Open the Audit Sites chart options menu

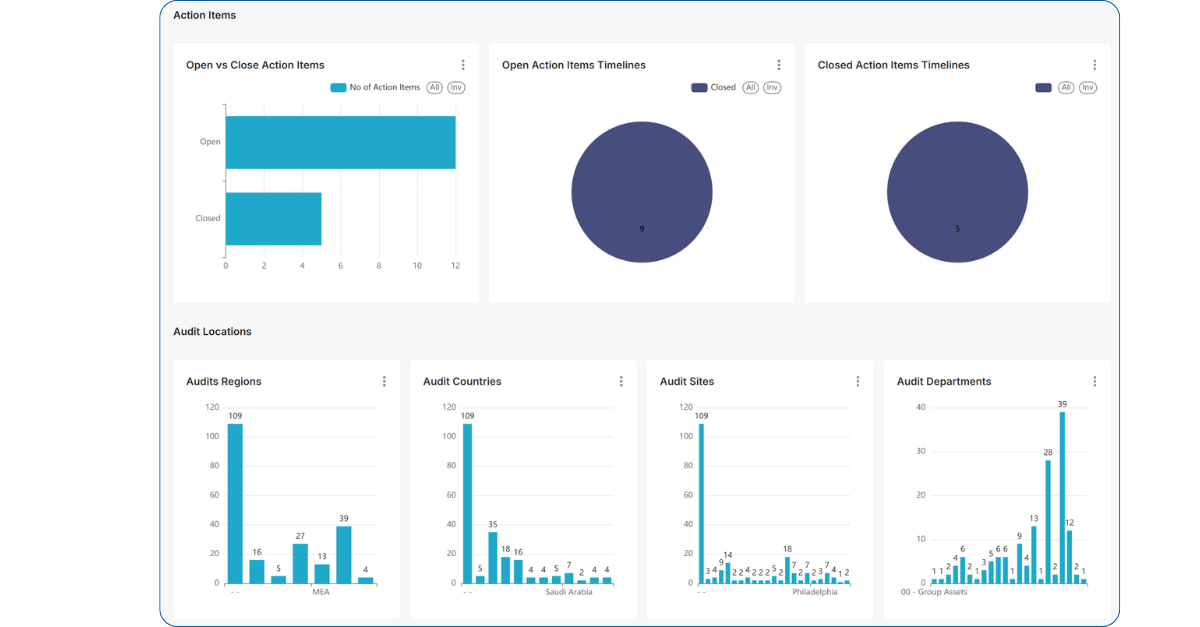pos(857,381)
